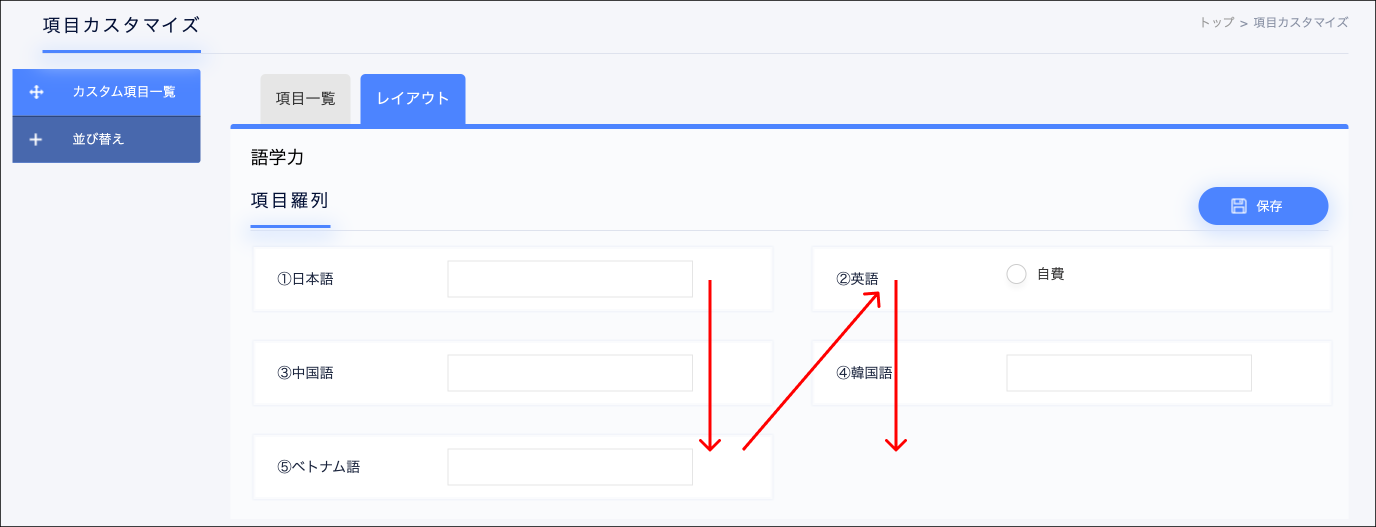Click the 語学力 layout title
Image resolution: width=1376 pixels, height=527 pixels.
(277, 157)
